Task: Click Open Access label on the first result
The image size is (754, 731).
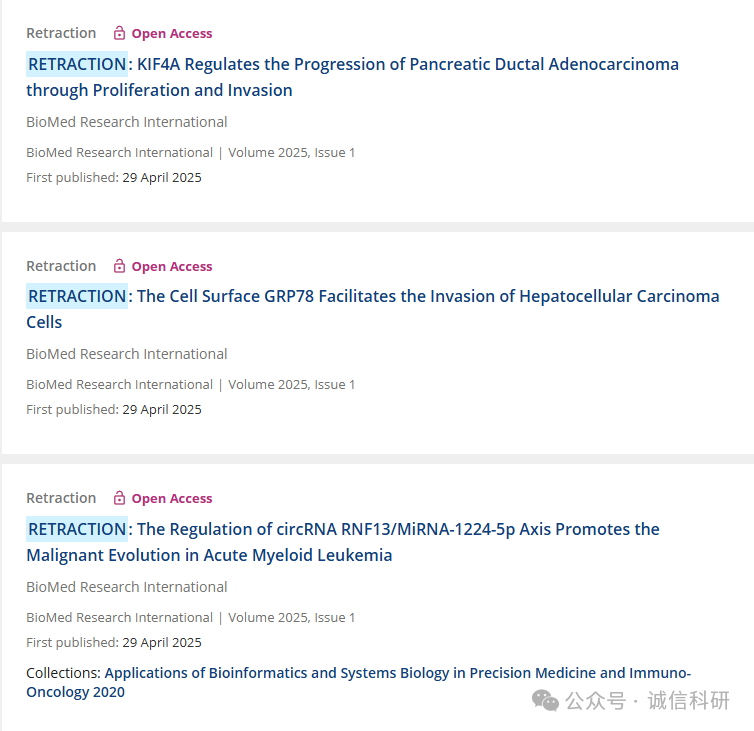Action: point(172,33)
